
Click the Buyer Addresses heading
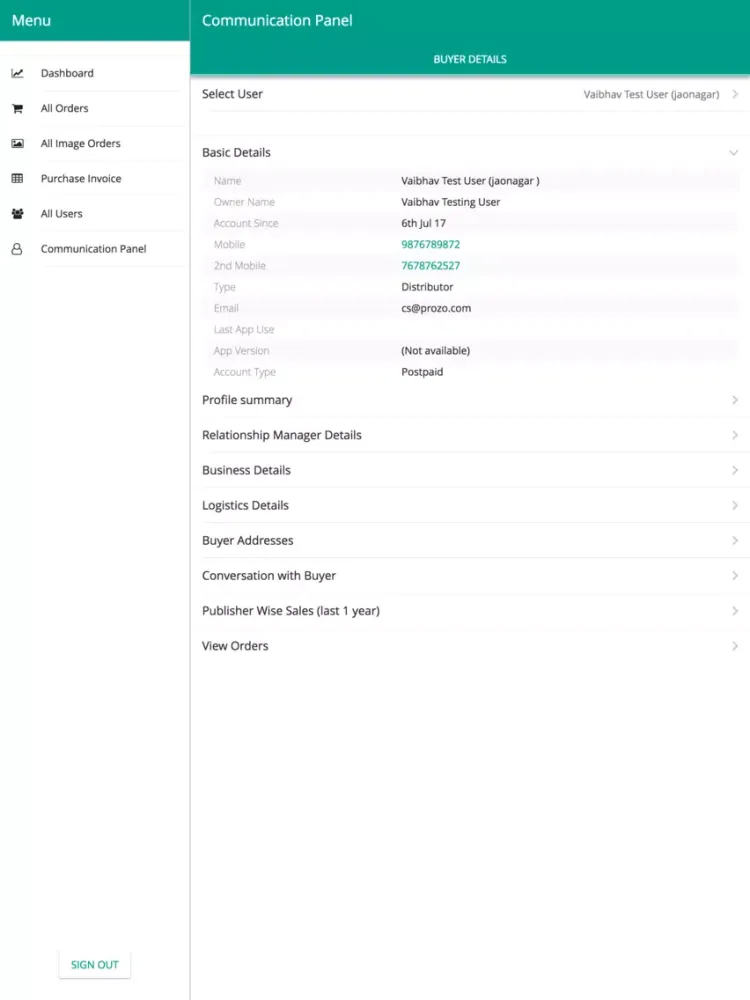pyautogui.click(x=247, y=540)
